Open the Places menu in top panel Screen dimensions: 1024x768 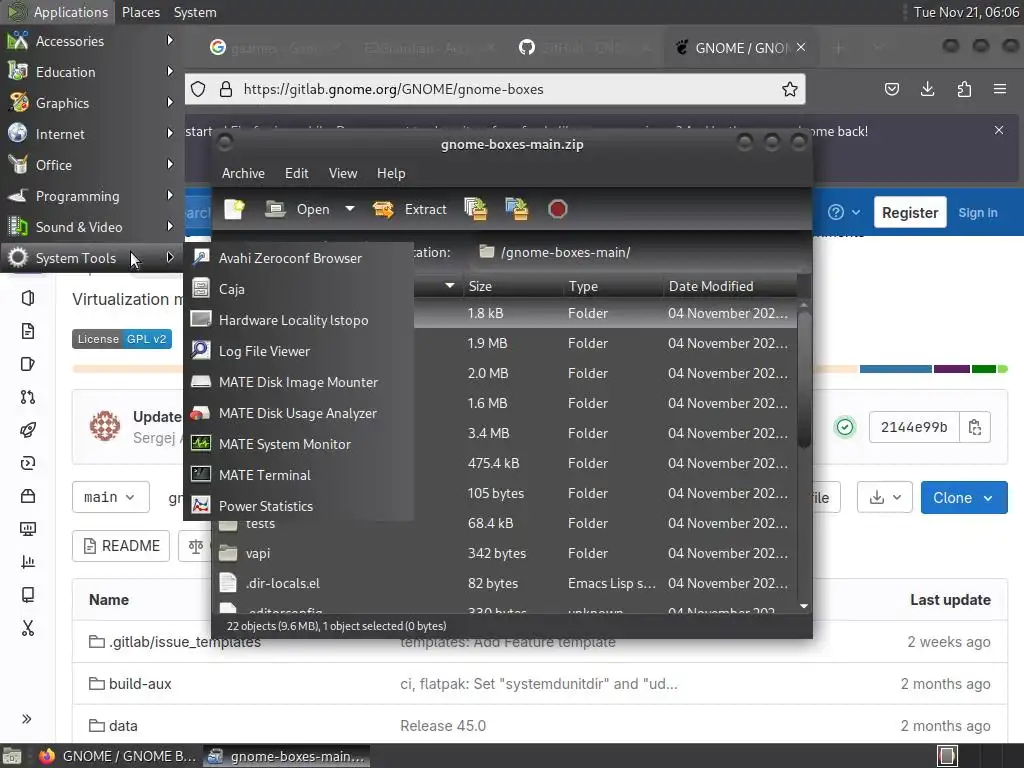coord(140,12)
